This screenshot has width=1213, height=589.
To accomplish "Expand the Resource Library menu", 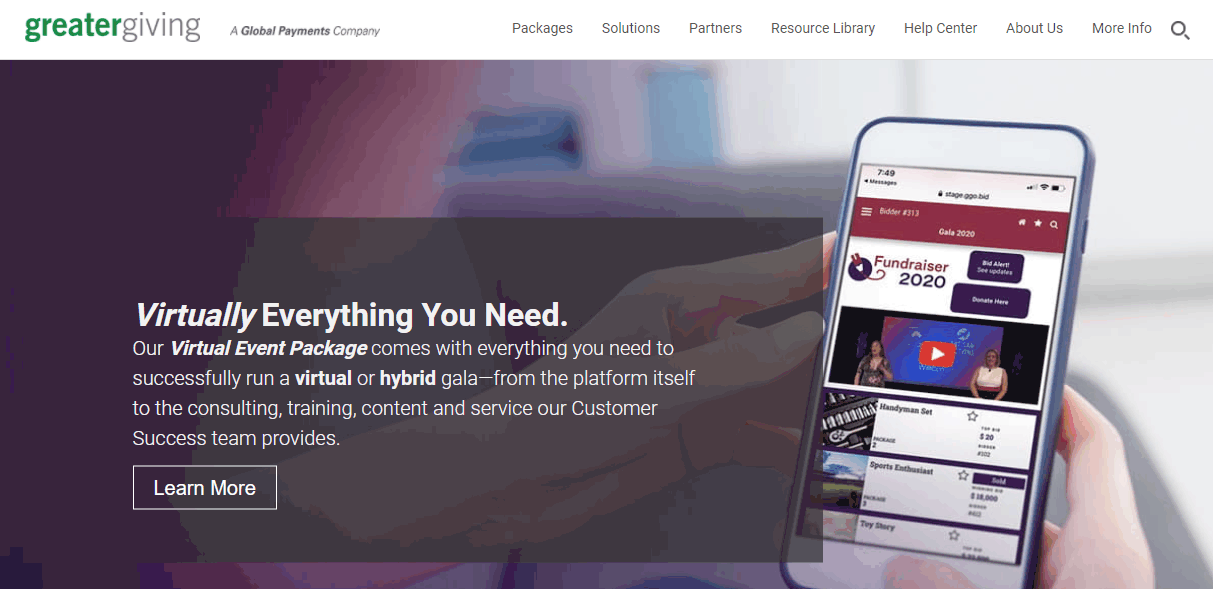I will click(823, 28).
